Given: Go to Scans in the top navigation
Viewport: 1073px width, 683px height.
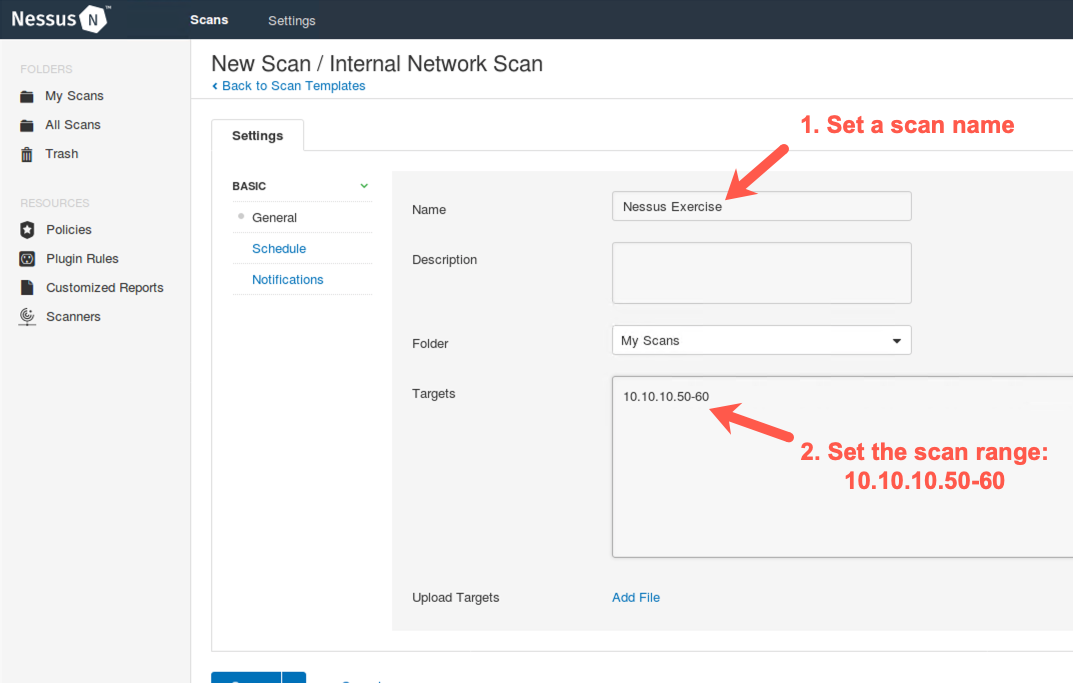Looking at the screenshot, I should tap(209, 20).
